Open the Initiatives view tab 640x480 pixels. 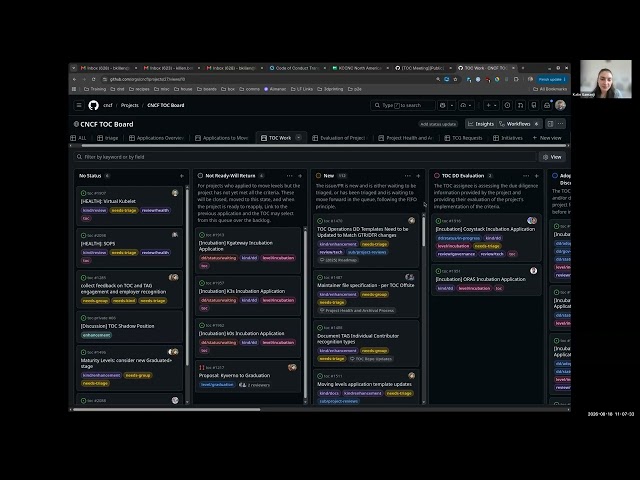(508, 138)
